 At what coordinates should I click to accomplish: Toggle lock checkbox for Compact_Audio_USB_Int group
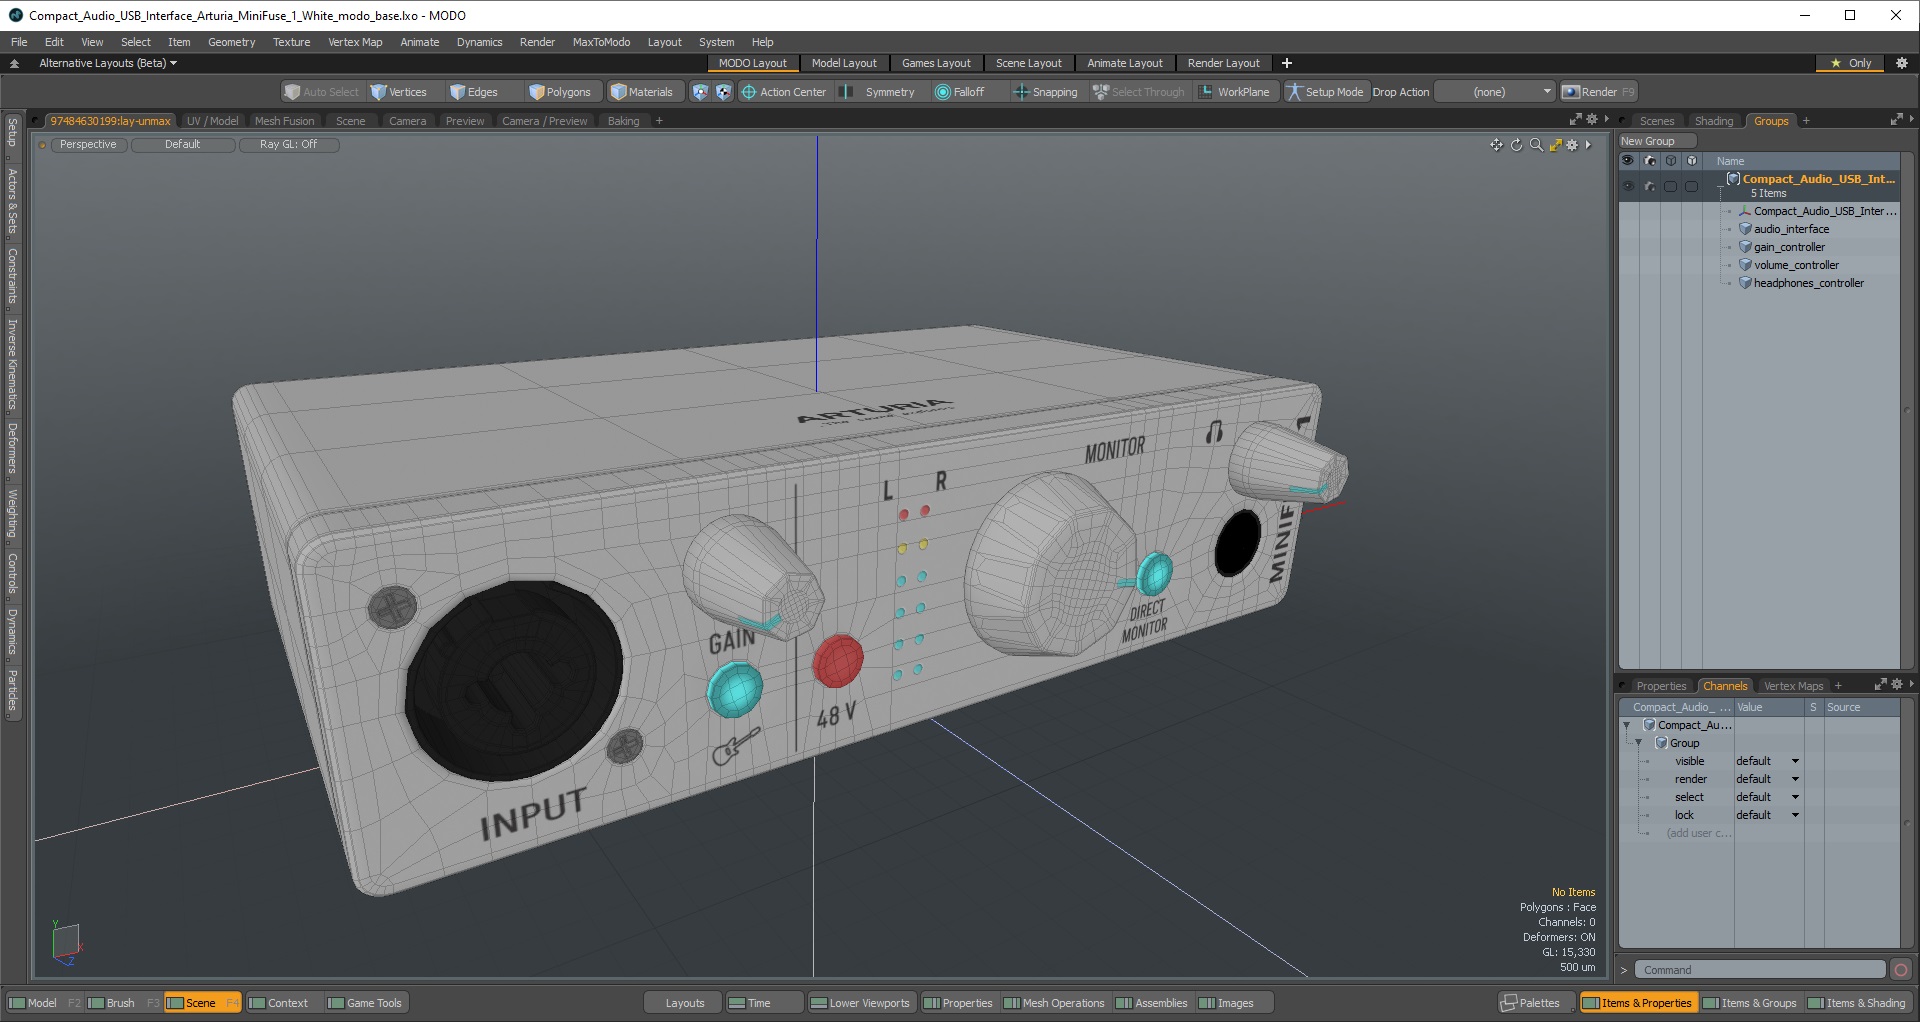pyautogui.click(x=1692, y=186)
